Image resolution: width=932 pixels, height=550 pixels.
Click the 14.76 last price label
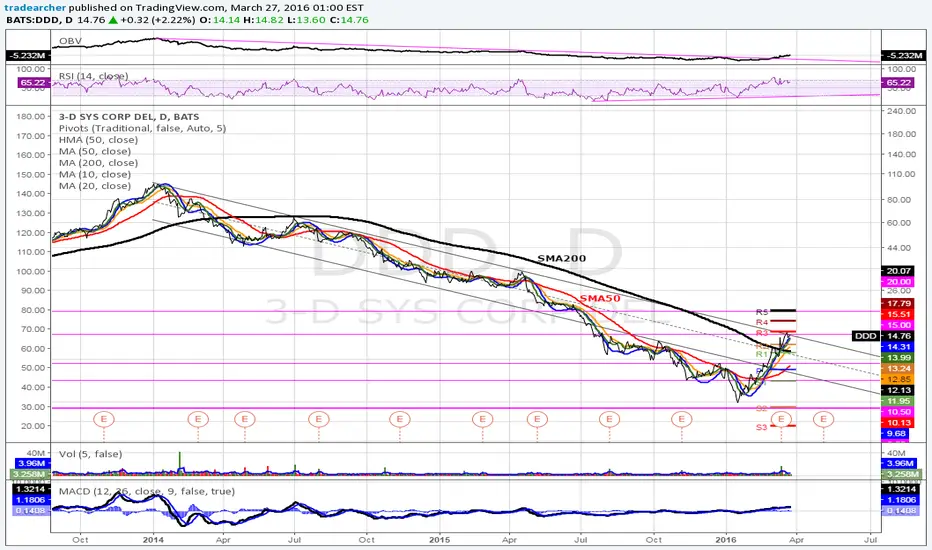coord(898,336)
